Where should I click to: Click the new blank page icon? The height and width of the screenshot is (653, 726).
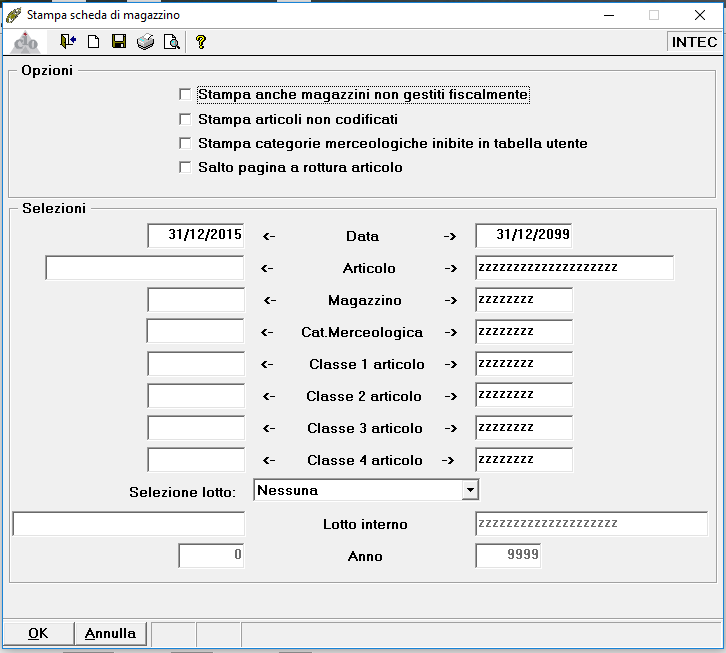coord(94,42)
